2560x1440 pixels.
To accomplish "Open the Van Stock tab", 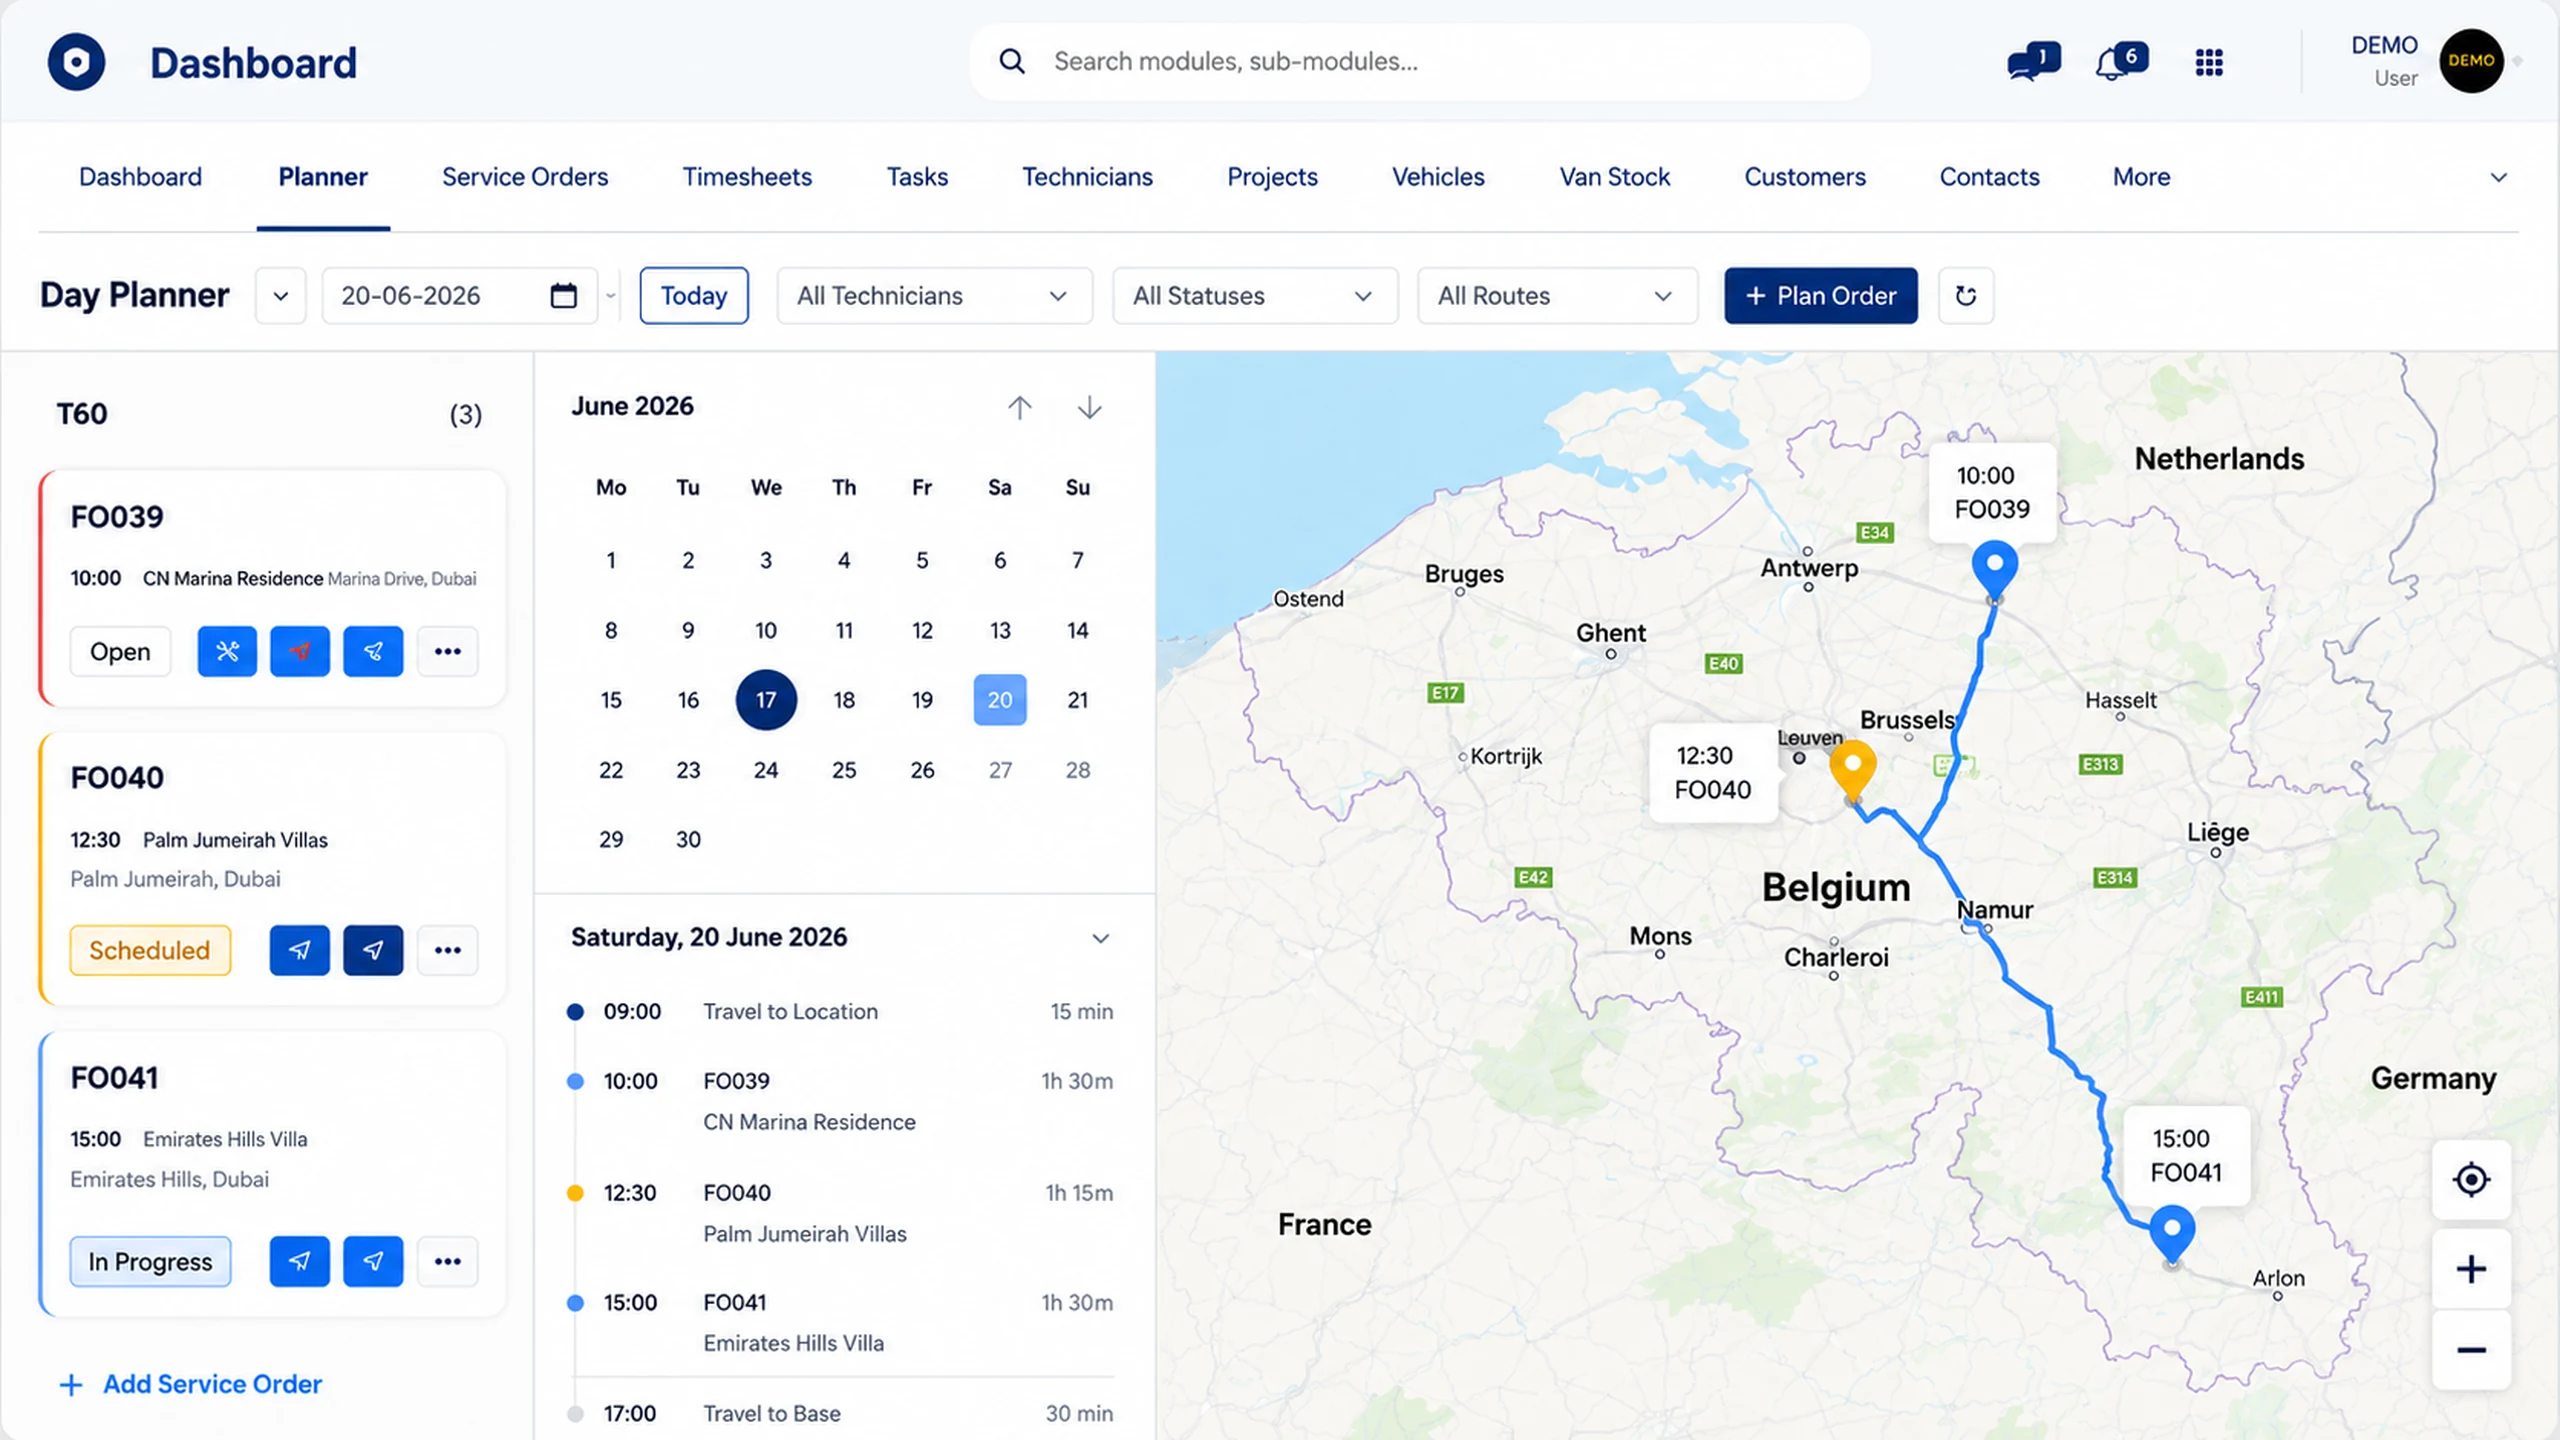I will click(x=1615, y=177).
